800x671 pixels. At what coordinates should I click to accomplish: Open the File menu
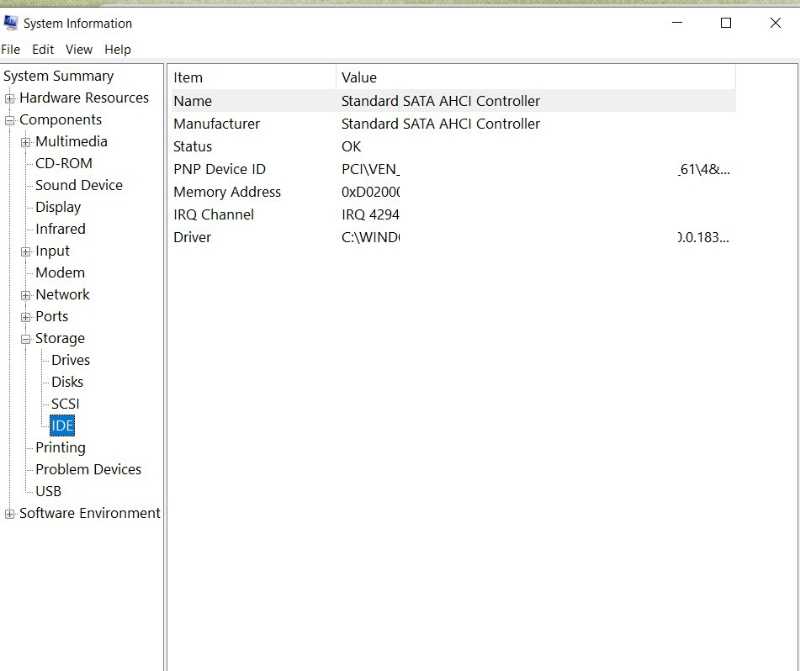pos(10,48)
